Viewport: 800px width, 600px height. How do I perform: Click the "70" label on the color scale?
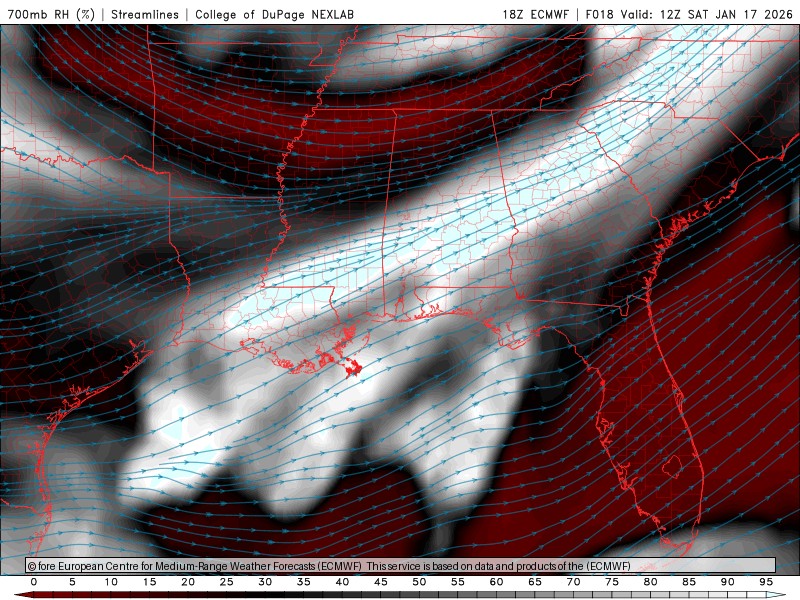(573, 582)
